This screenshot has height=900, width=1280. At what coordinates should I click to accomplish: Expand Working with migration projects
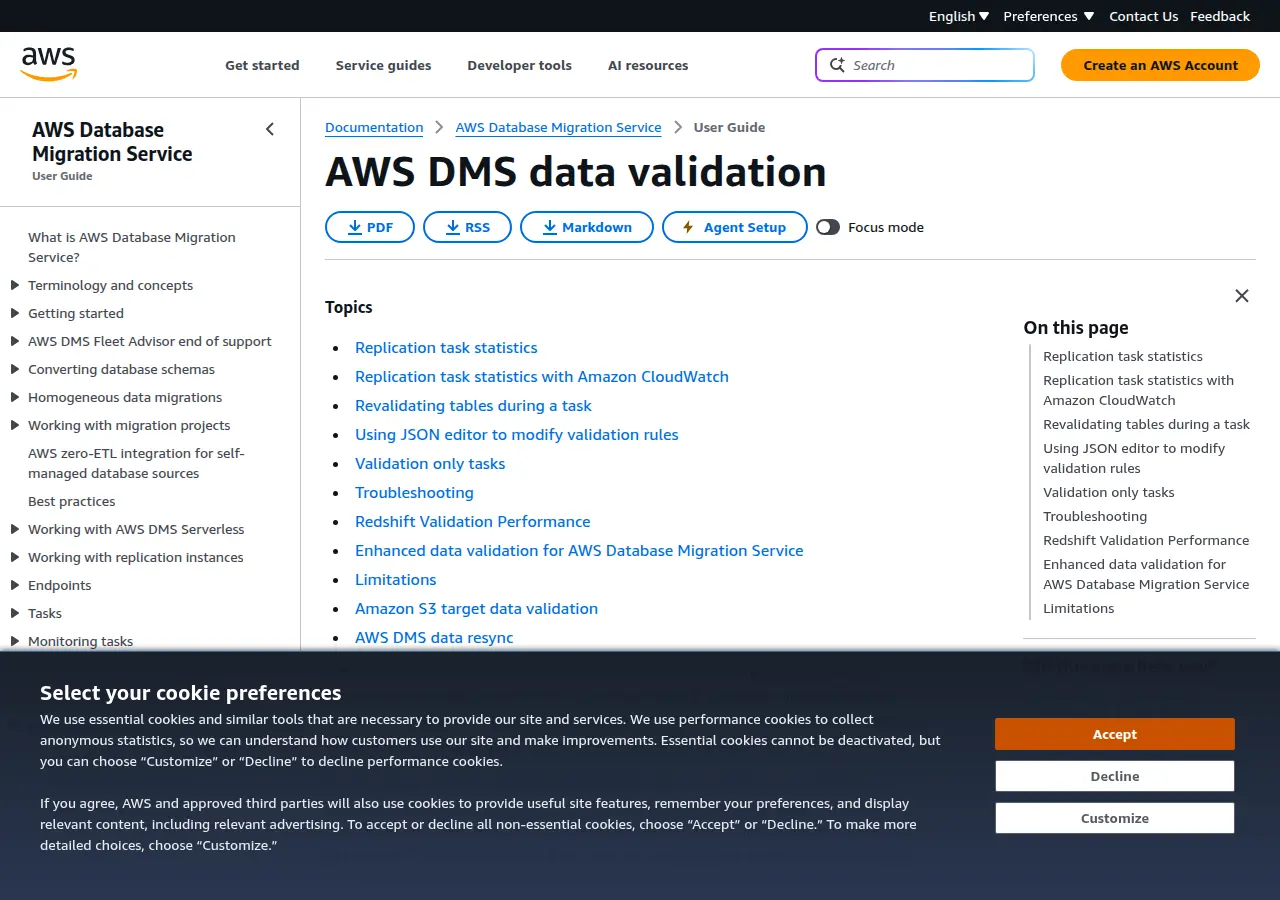(15, 425)
